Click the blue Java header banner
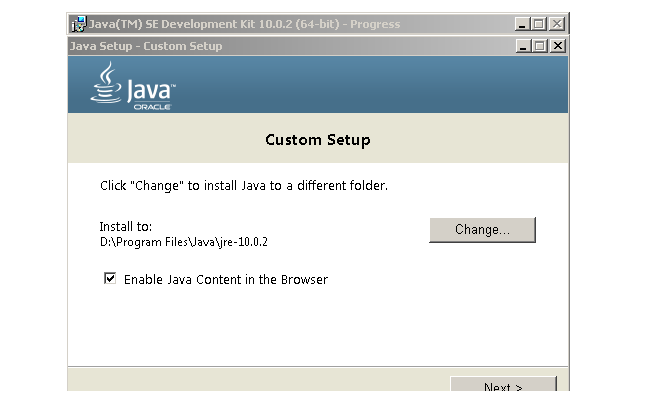 (x=318, y=85)
